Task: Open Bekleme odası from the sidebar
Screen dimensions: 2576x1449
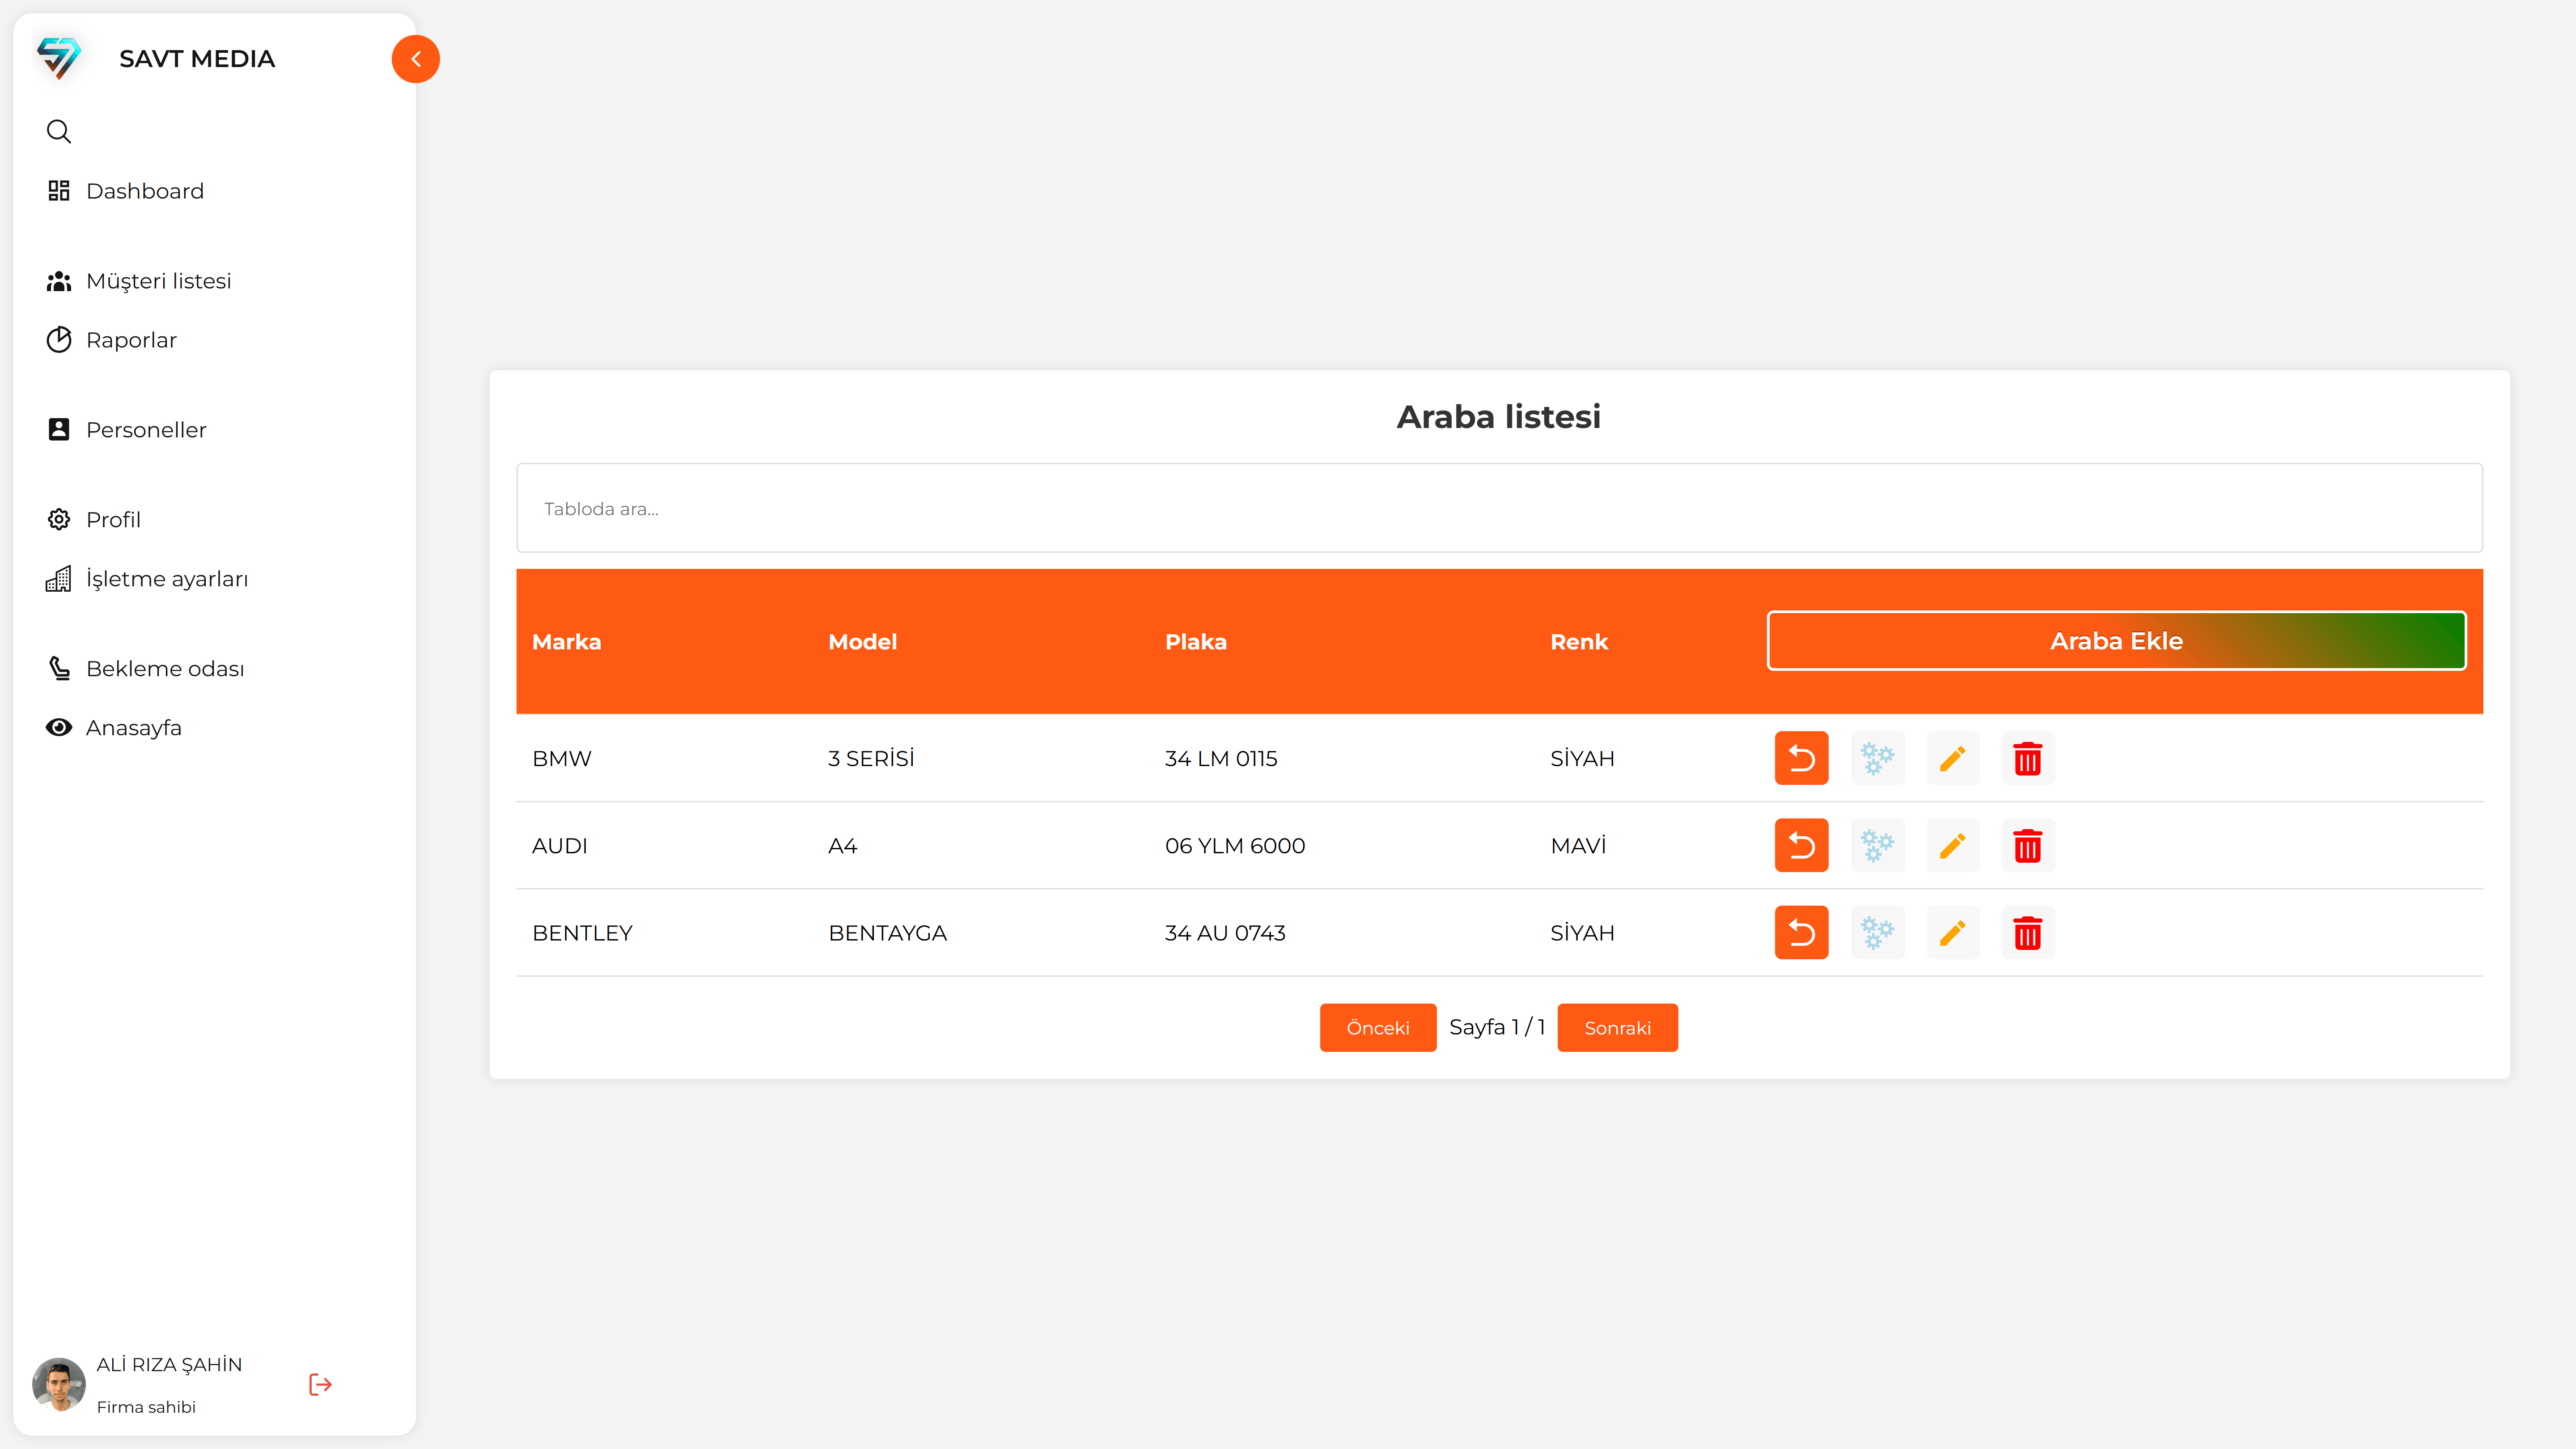Action: point(164,668)
